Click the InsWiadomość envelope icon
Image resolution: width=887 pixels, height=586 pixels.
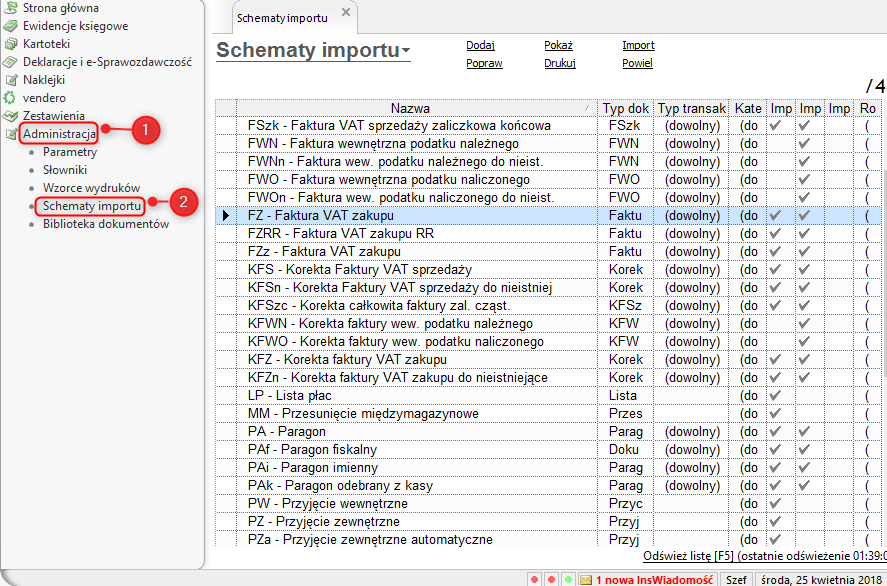[x=584, y=579]
